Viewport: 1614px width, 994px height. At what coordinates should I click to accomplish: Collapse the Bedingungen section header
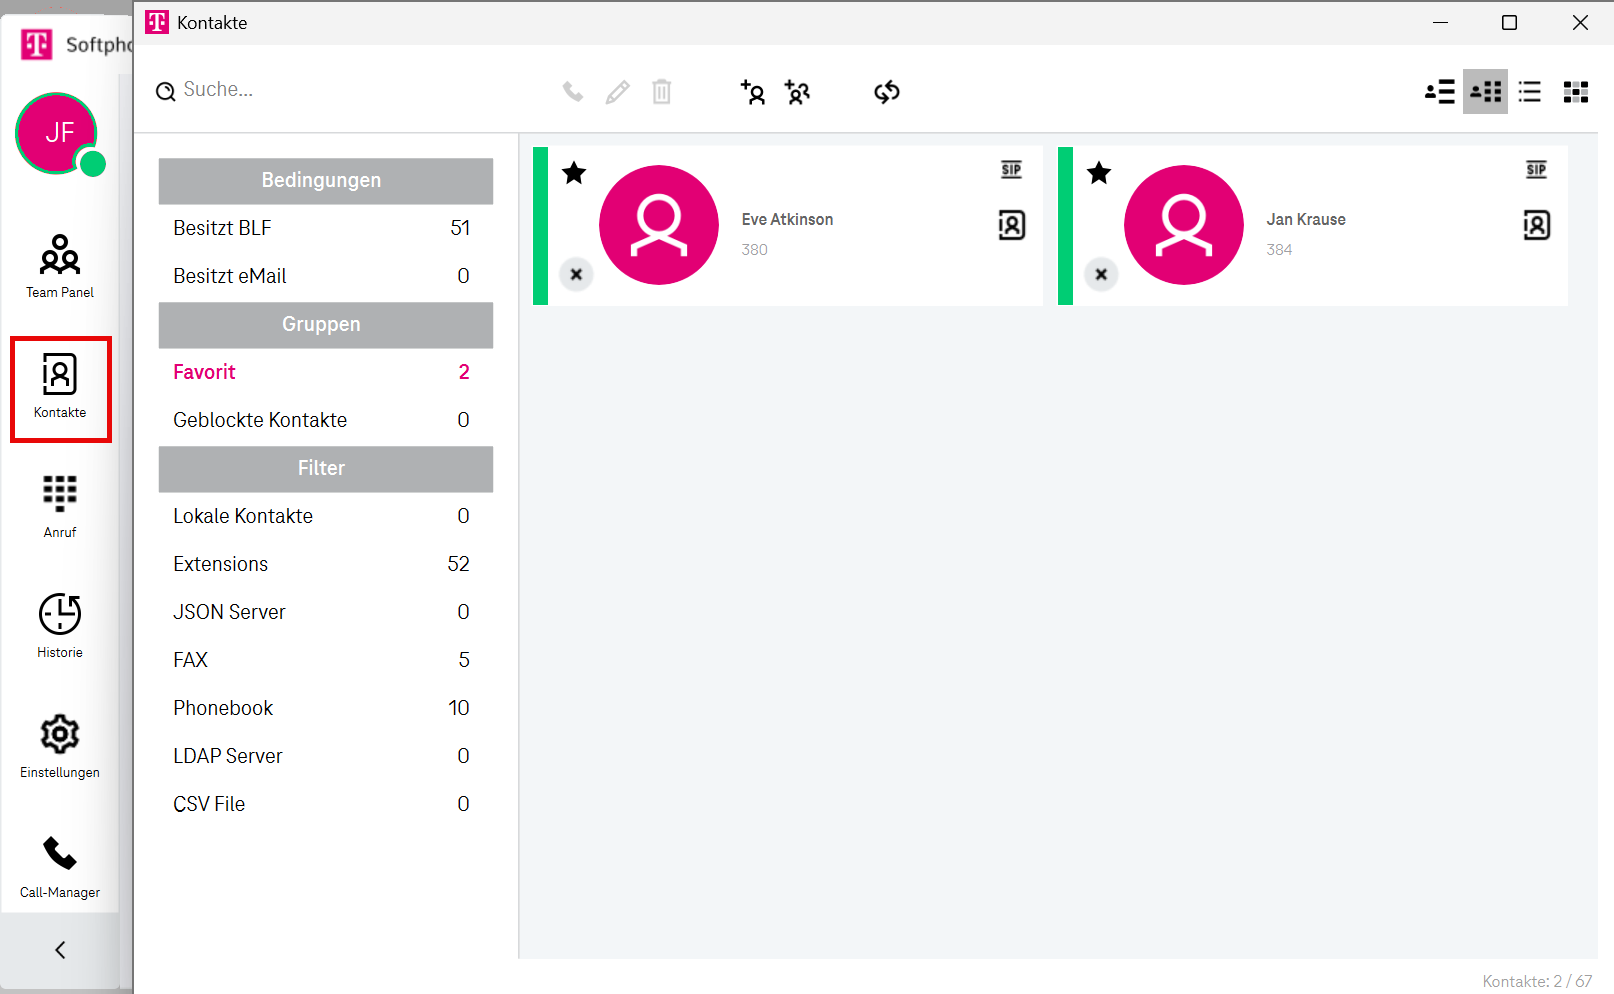(325, 181)
